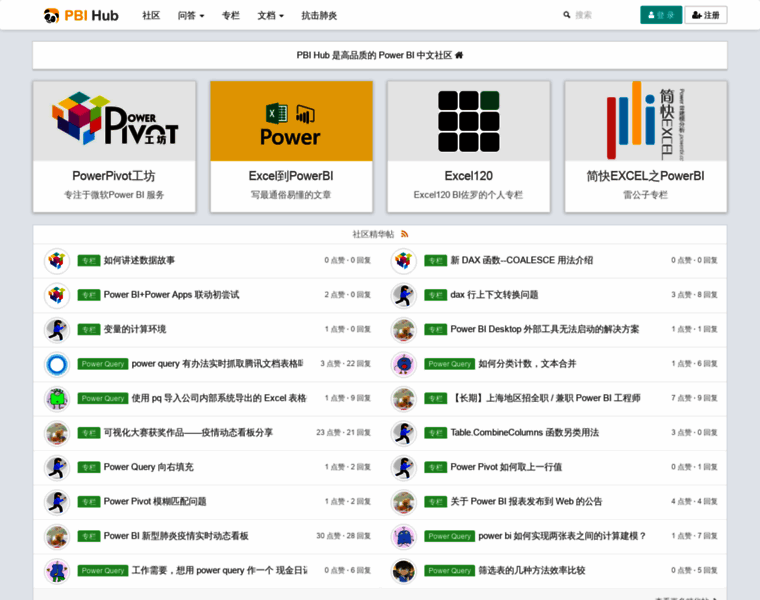The width and height of the screenshot is (760, 600).
Task: Open avatar beside Power Pivot 如何取上一行值
Action: (404, 467)
